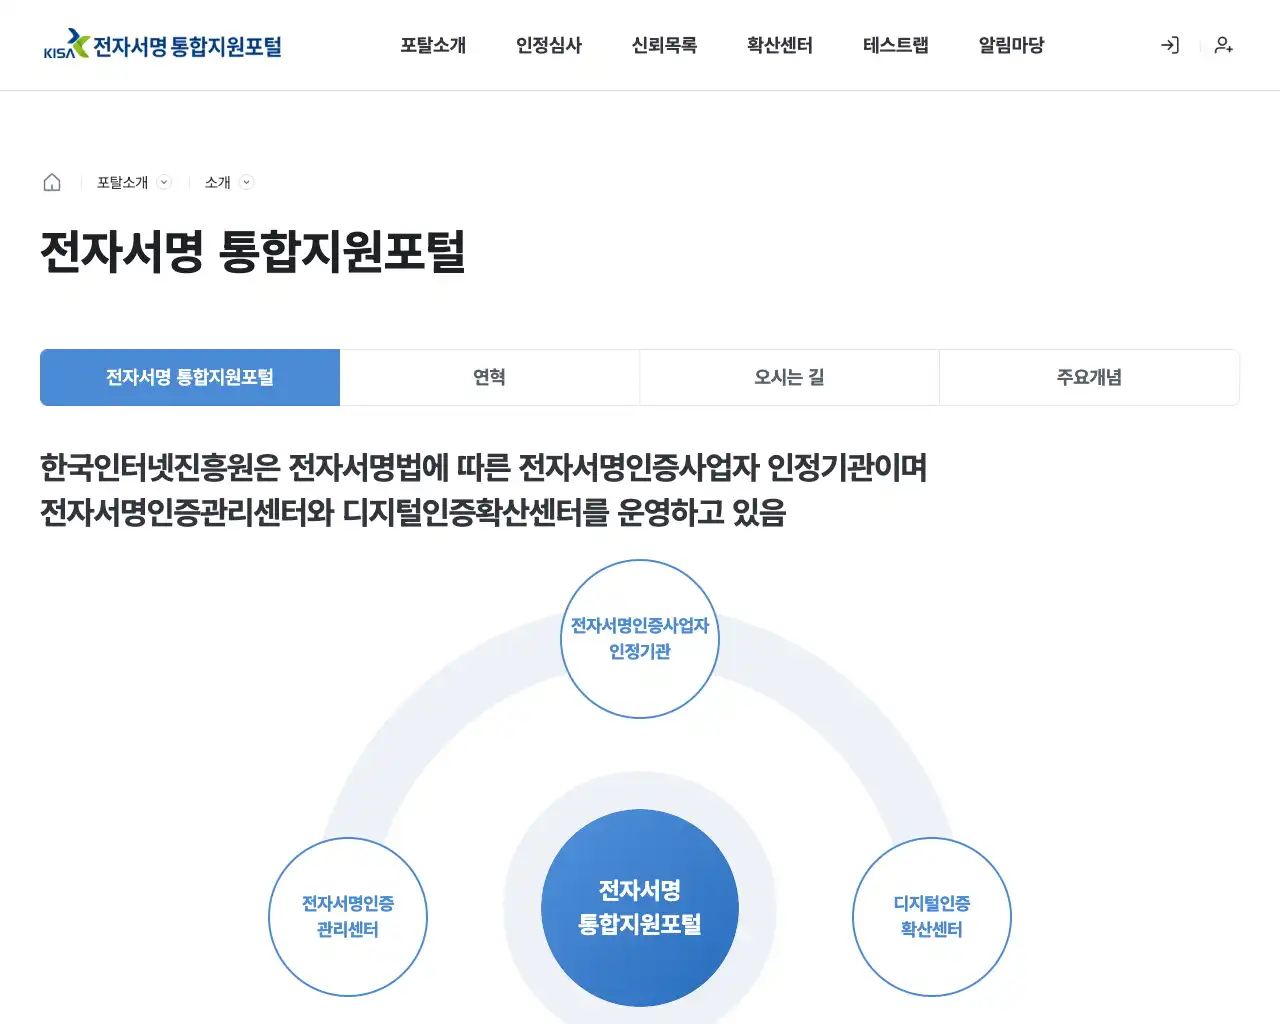1280x1024 pixels.
Task: Click the 전자서명인증사업자 인정기관 circle
Action: point(640,639)
